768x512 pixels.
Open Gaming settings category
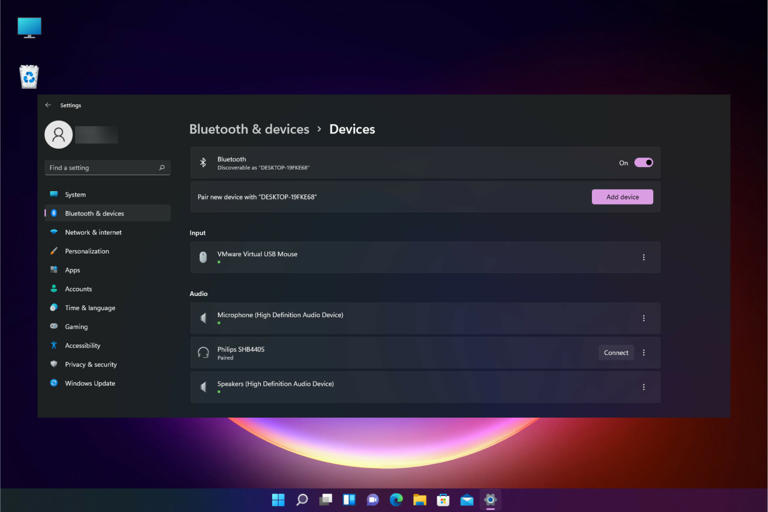[x=107, y=327]
